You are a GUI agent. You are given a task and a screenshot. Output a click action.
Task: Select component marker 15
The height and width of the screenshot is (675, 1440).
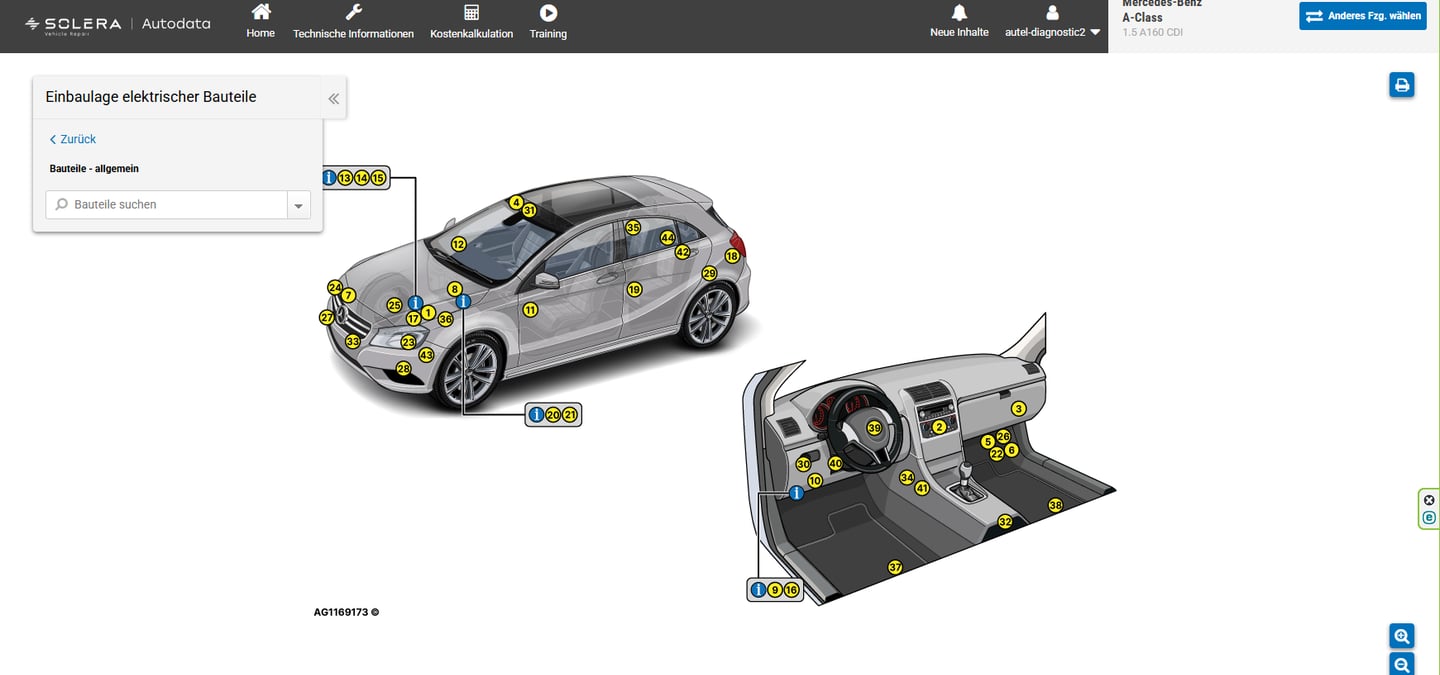click(378, 178)
